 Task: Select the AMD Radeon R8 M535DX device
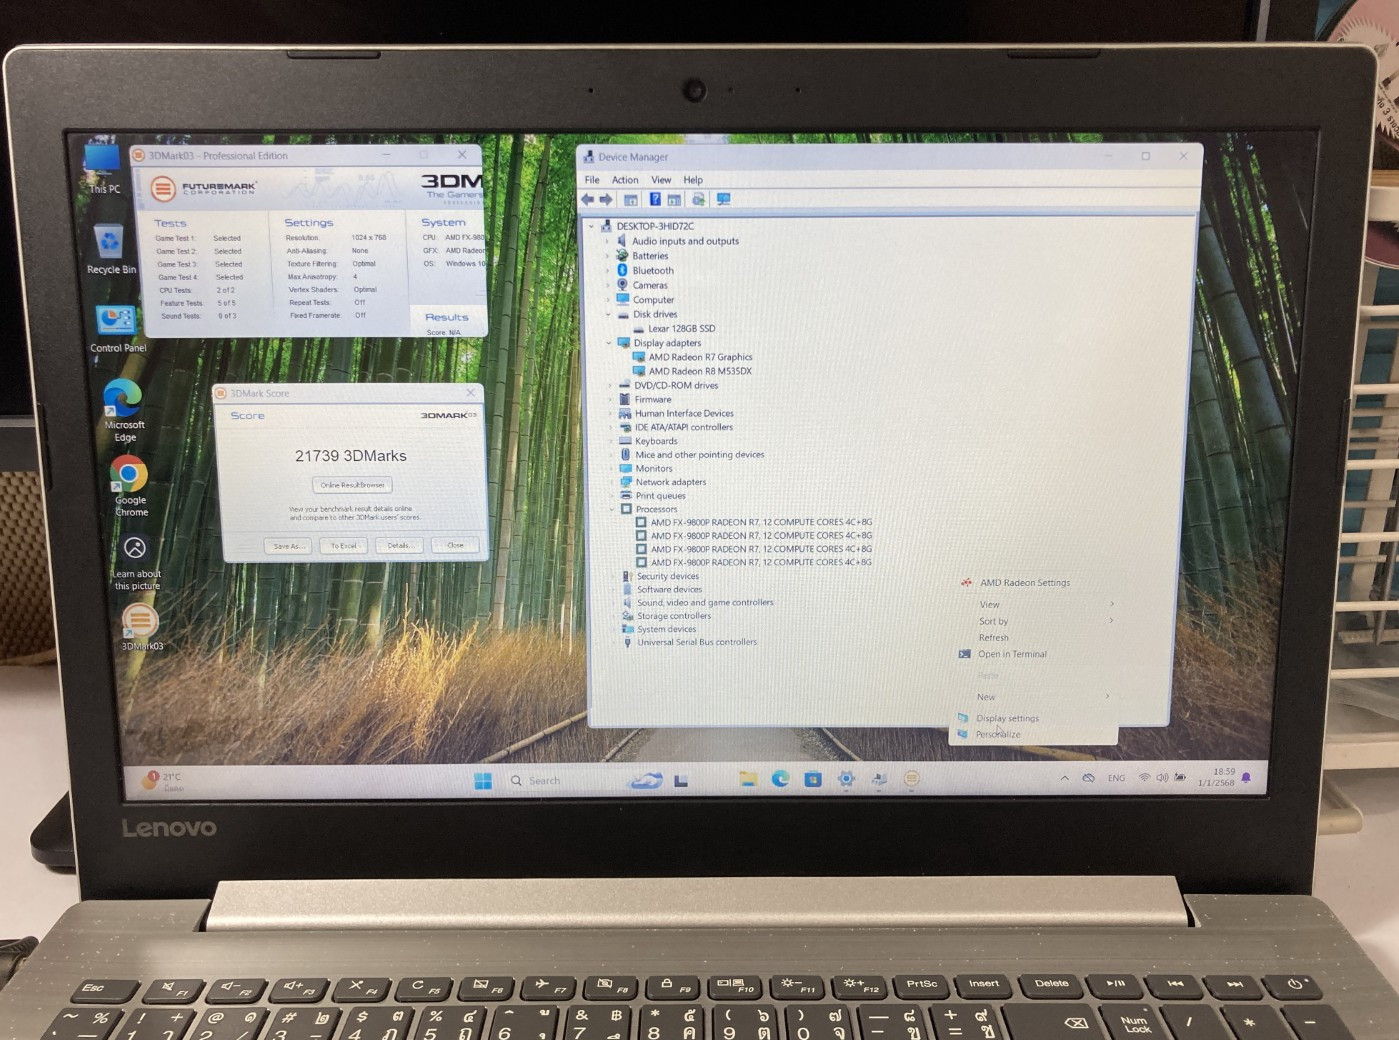coord(699,371)
